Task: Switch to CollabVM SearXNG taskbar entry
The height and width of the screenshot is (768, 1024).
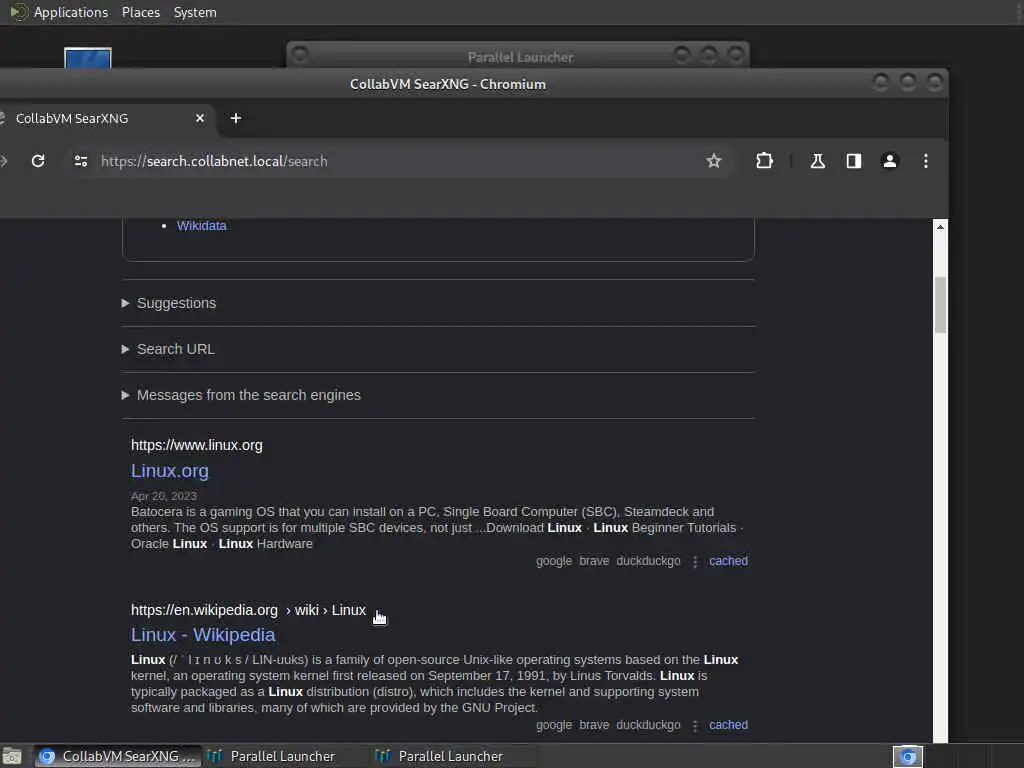Action: point(118,756)
